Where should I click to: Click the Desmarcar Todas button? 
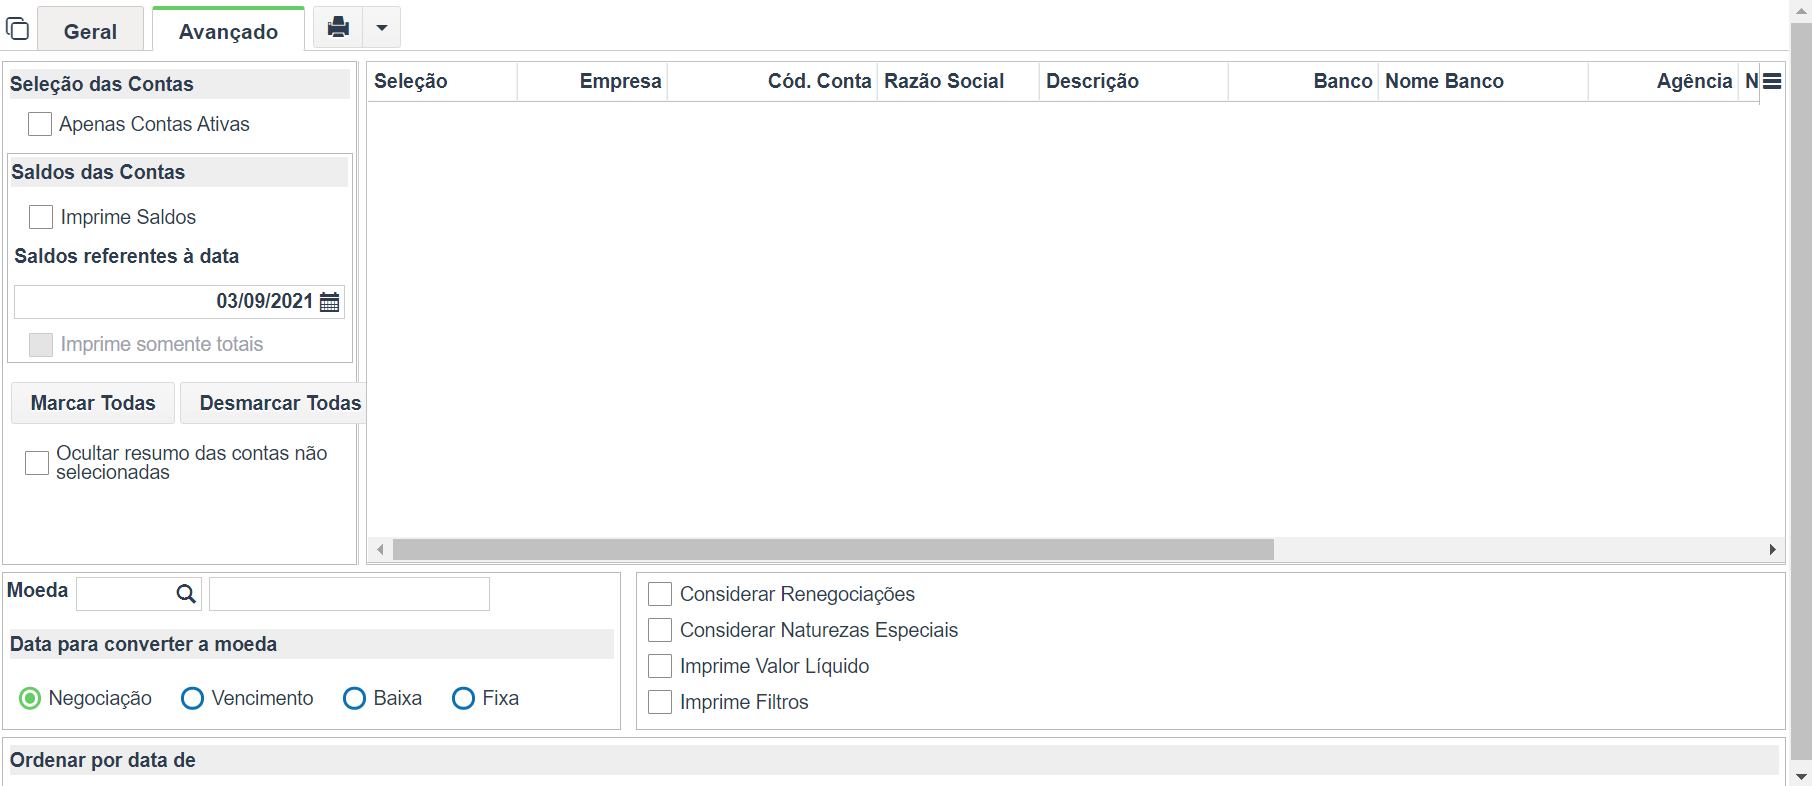(280, 403)
